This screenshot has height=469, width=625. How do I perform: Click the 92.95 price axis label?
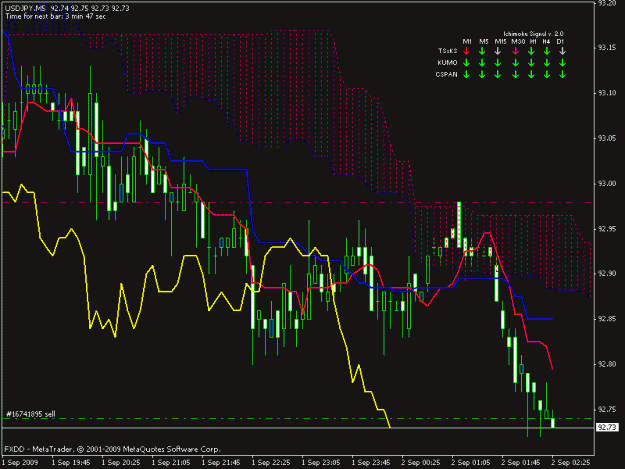coord(607,229)
